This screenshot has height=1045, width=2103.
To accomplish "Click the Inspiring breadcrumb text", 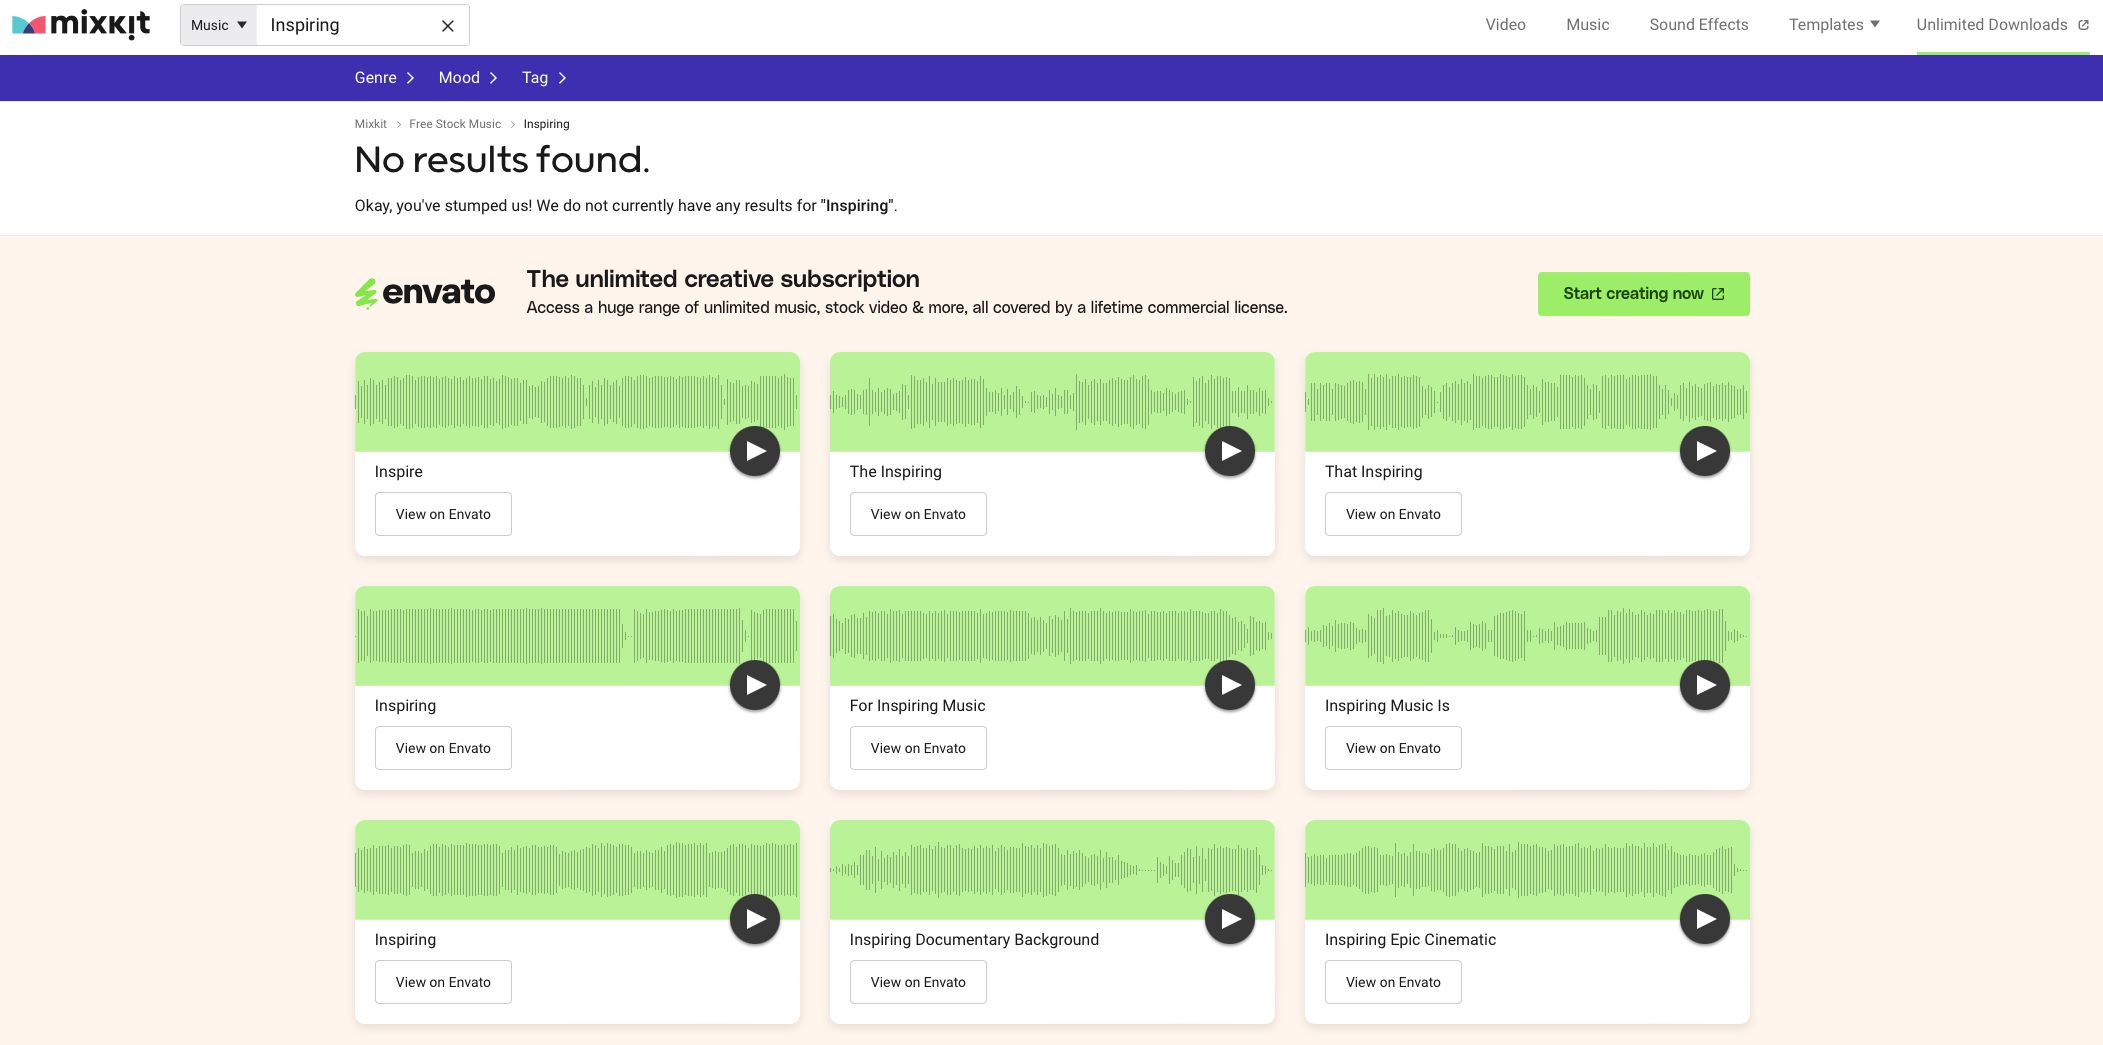I will coord(546,124).
